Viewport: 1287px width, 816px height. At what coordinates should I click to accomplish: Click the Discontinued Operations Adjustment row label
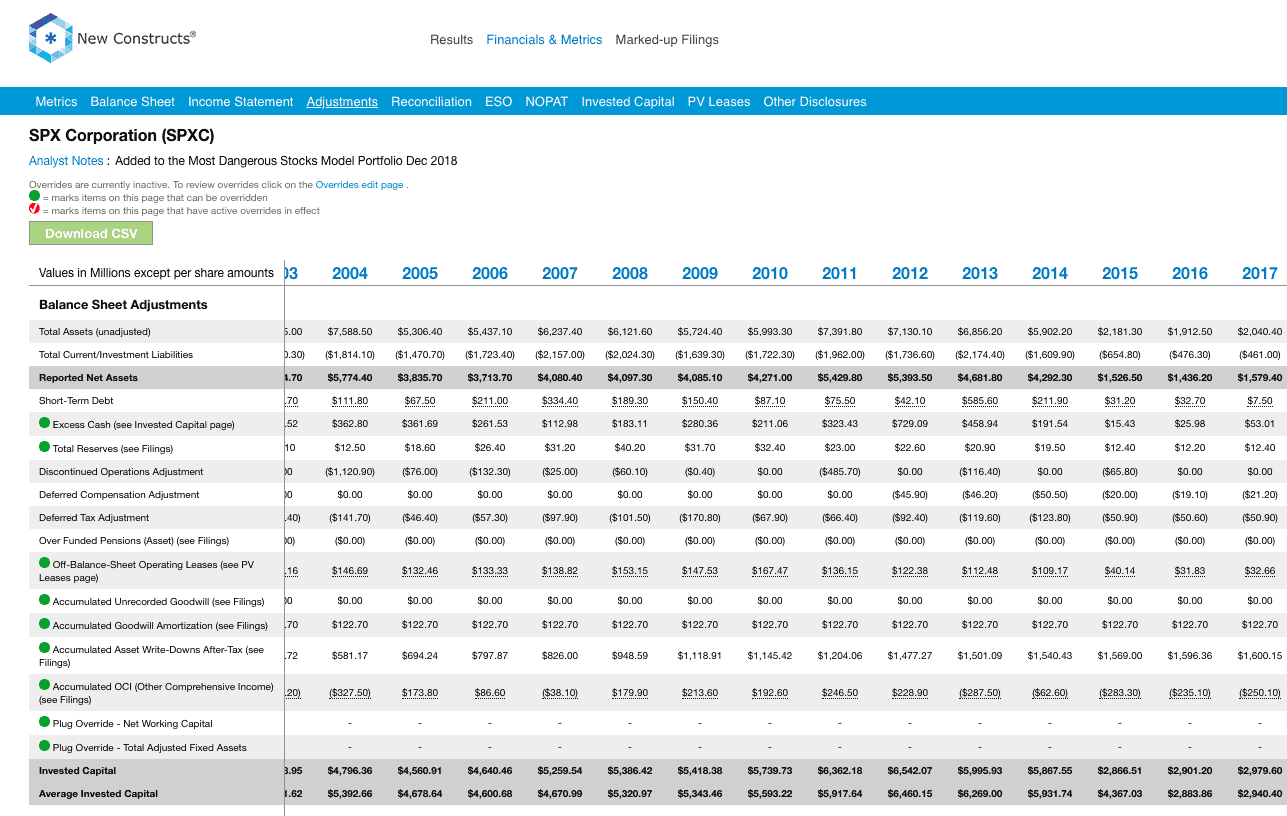(121, 472)
